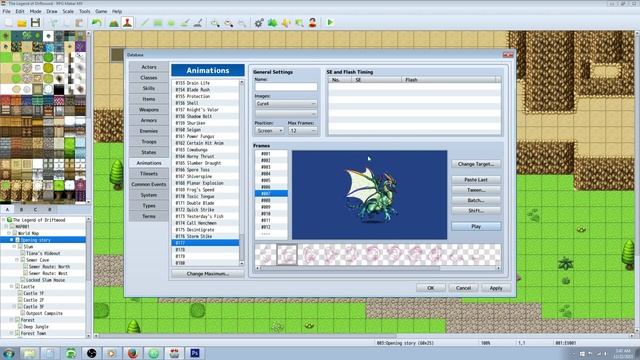Select the highlighted second cell in the animation strip
Image resolution: width=640 pixels, height=360 pixels.
tap(287, 255)
